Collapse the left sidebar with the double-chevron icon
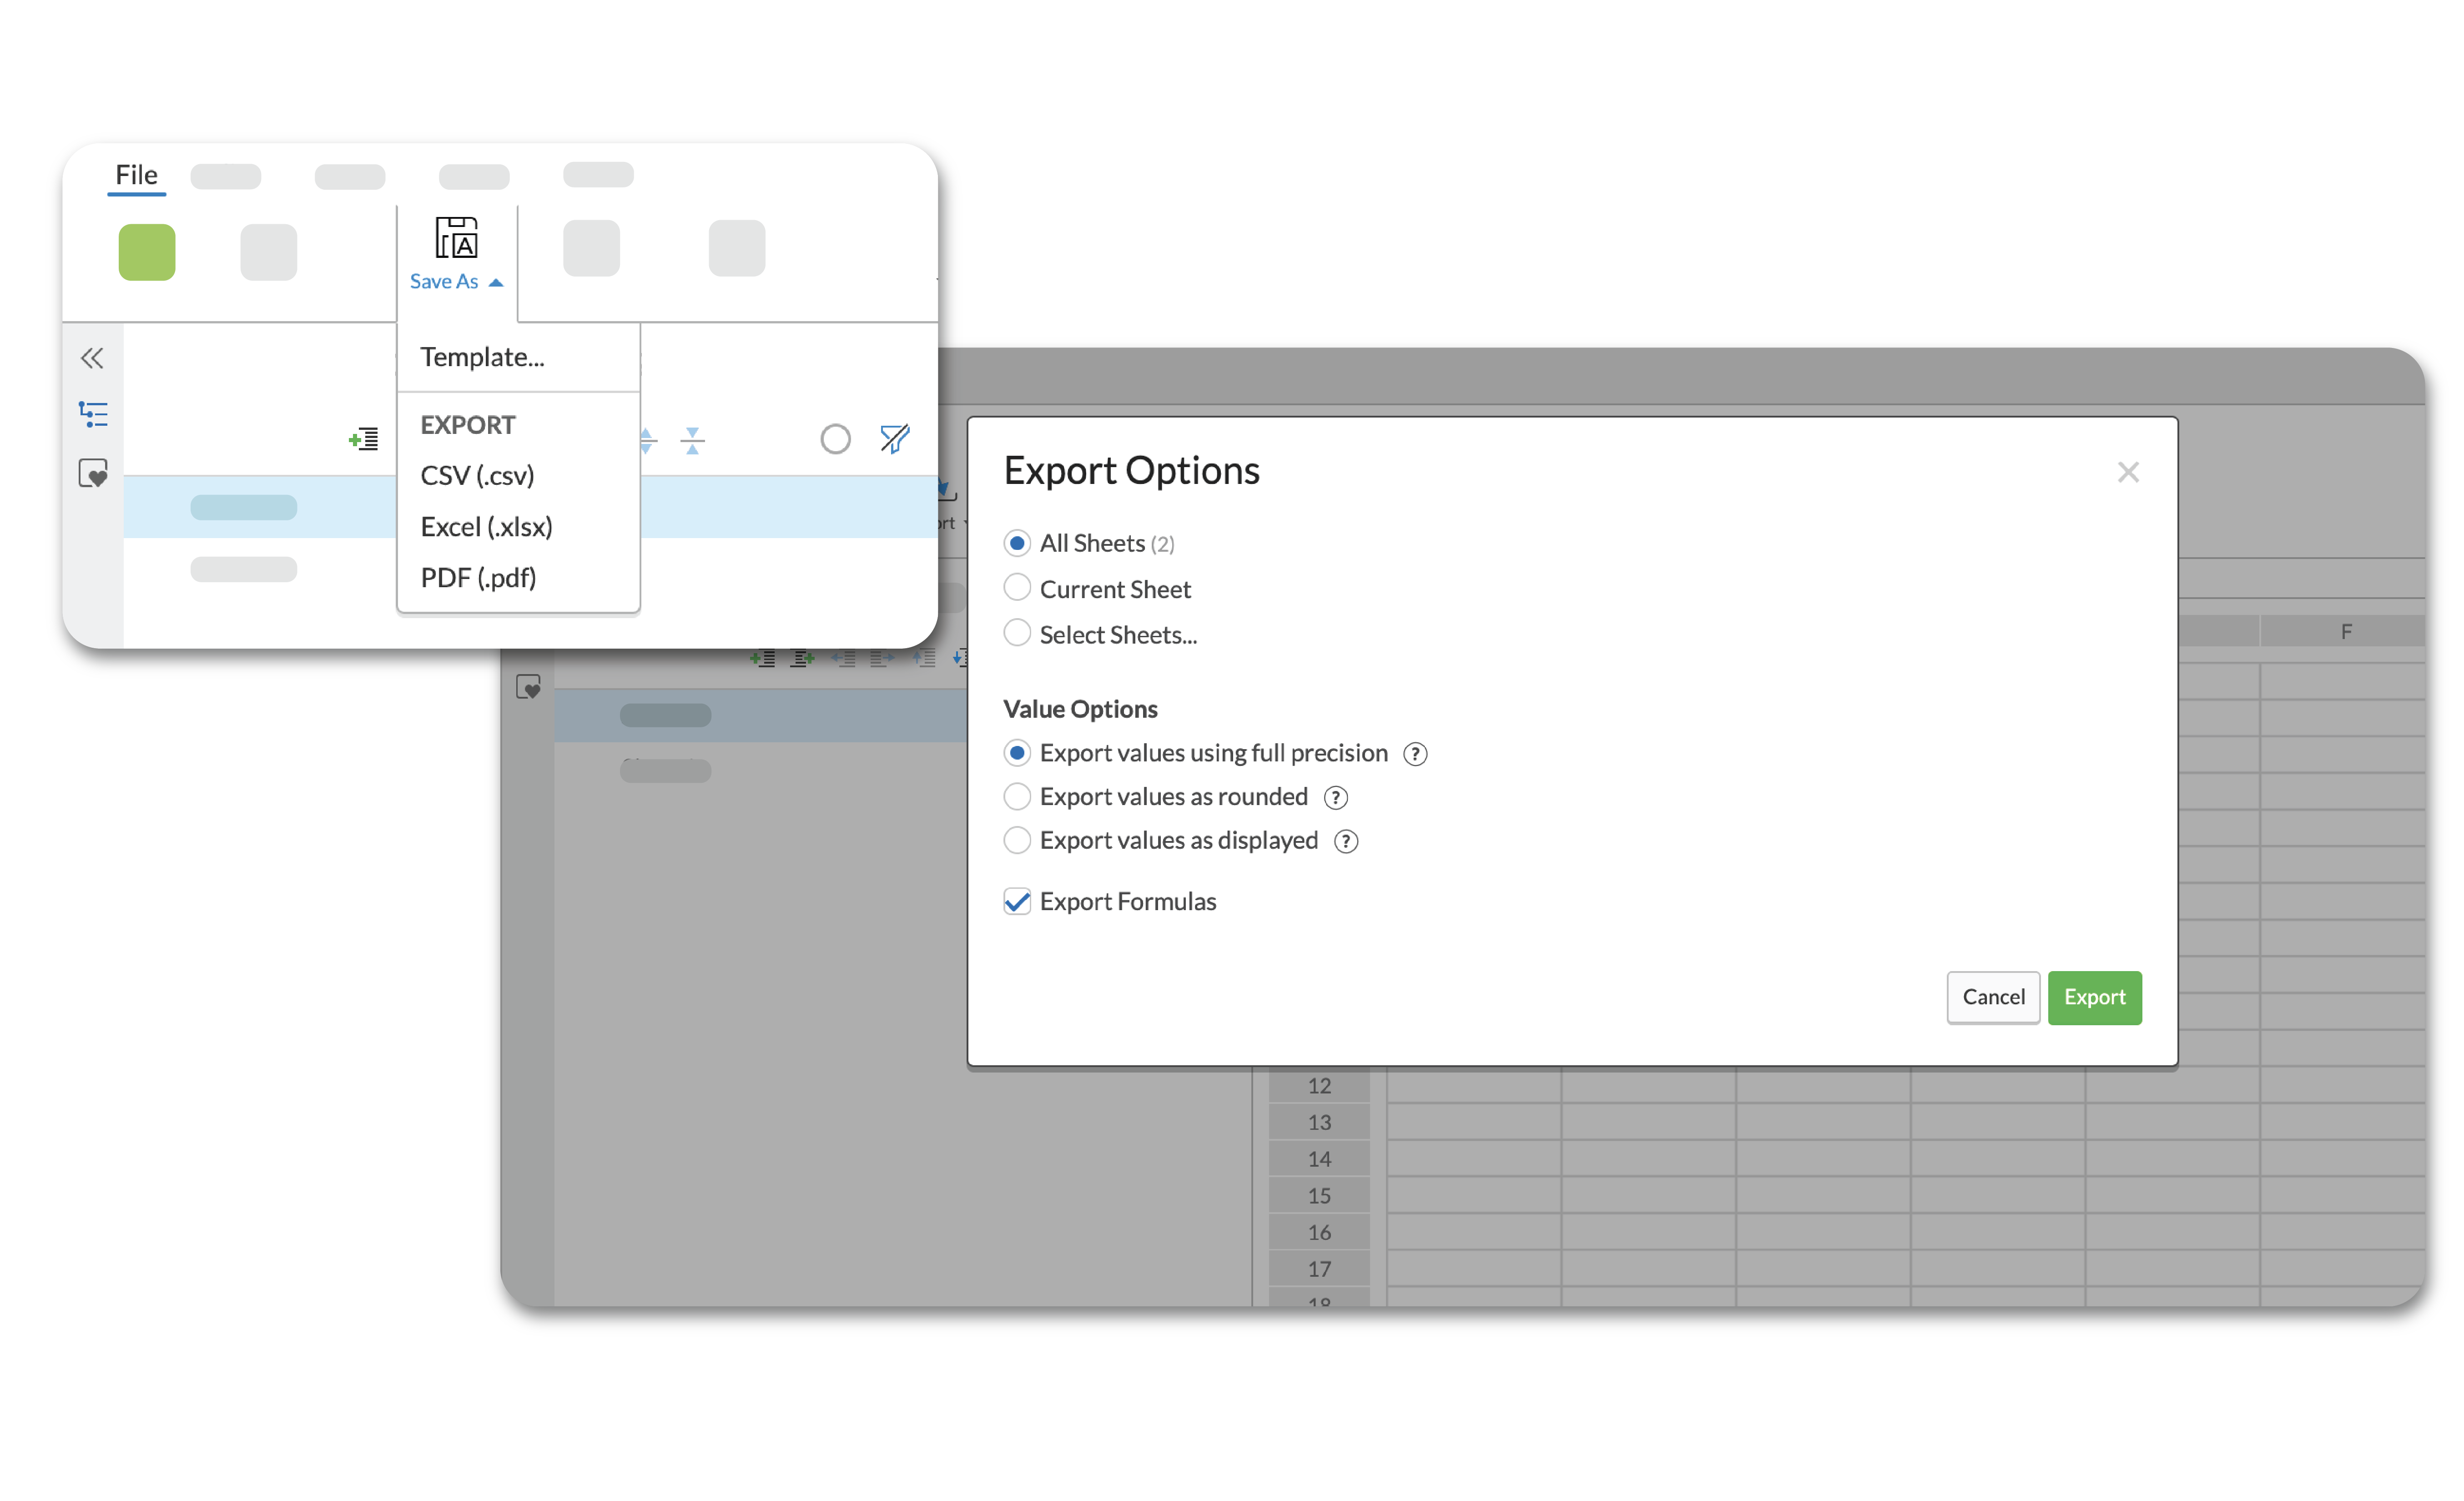The width and height of the screenshot is (2464, 1501). [92, 357]
